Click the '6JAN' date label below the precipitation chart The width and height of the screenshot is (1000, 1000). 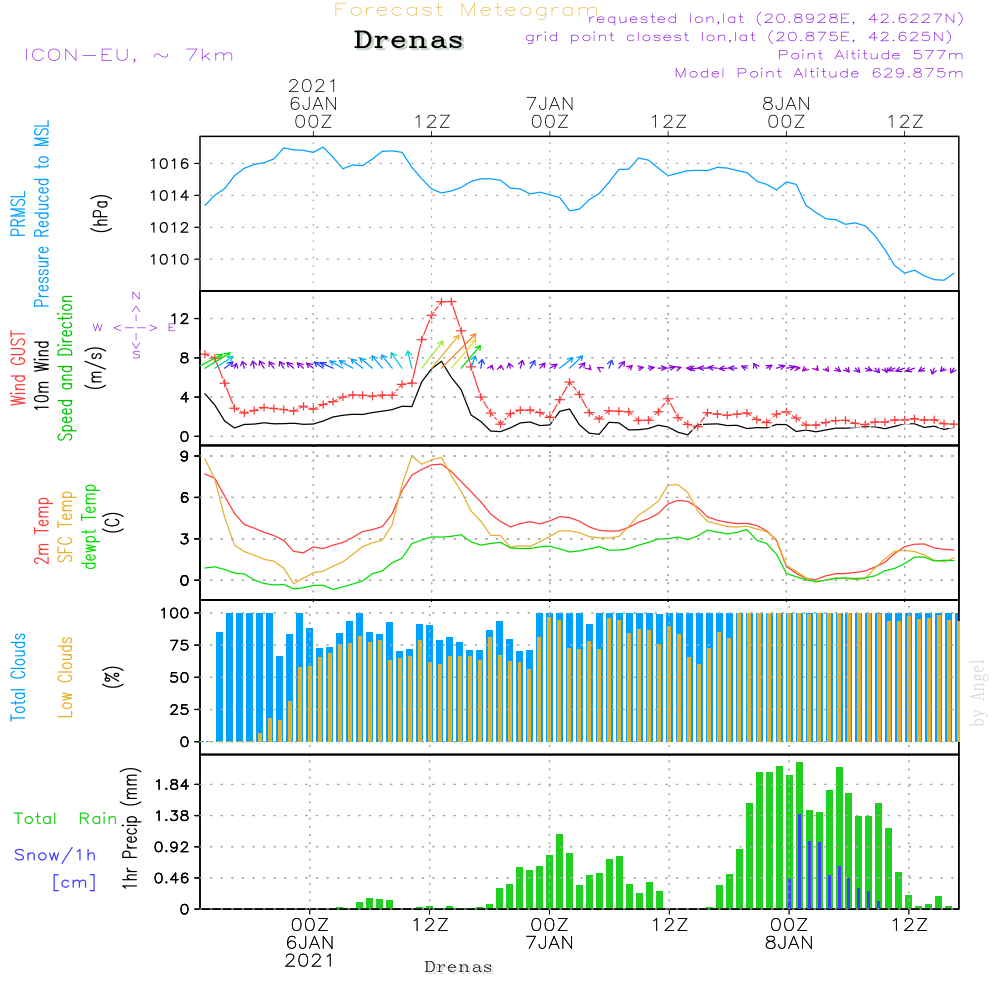pyautogui.click(x=310, y=943)
